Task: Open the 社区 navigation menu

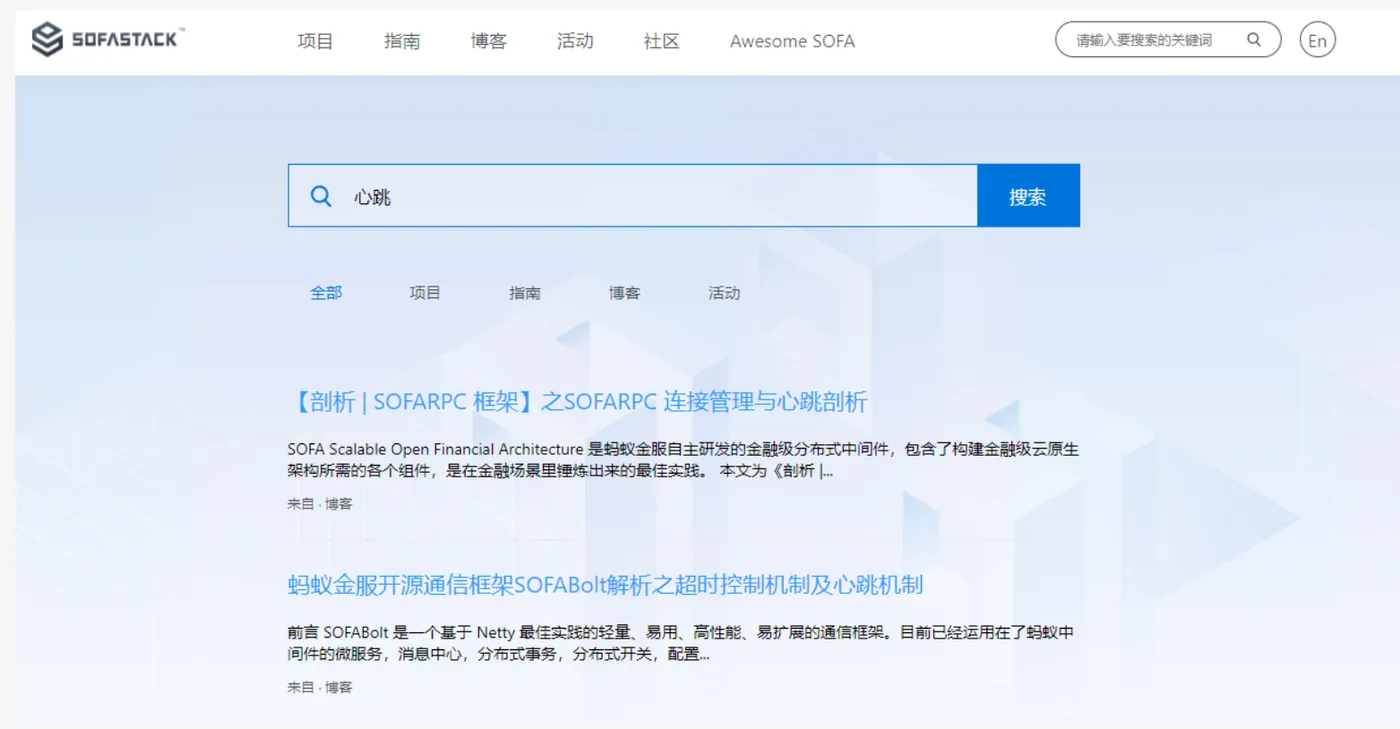Action: (661, 41)
